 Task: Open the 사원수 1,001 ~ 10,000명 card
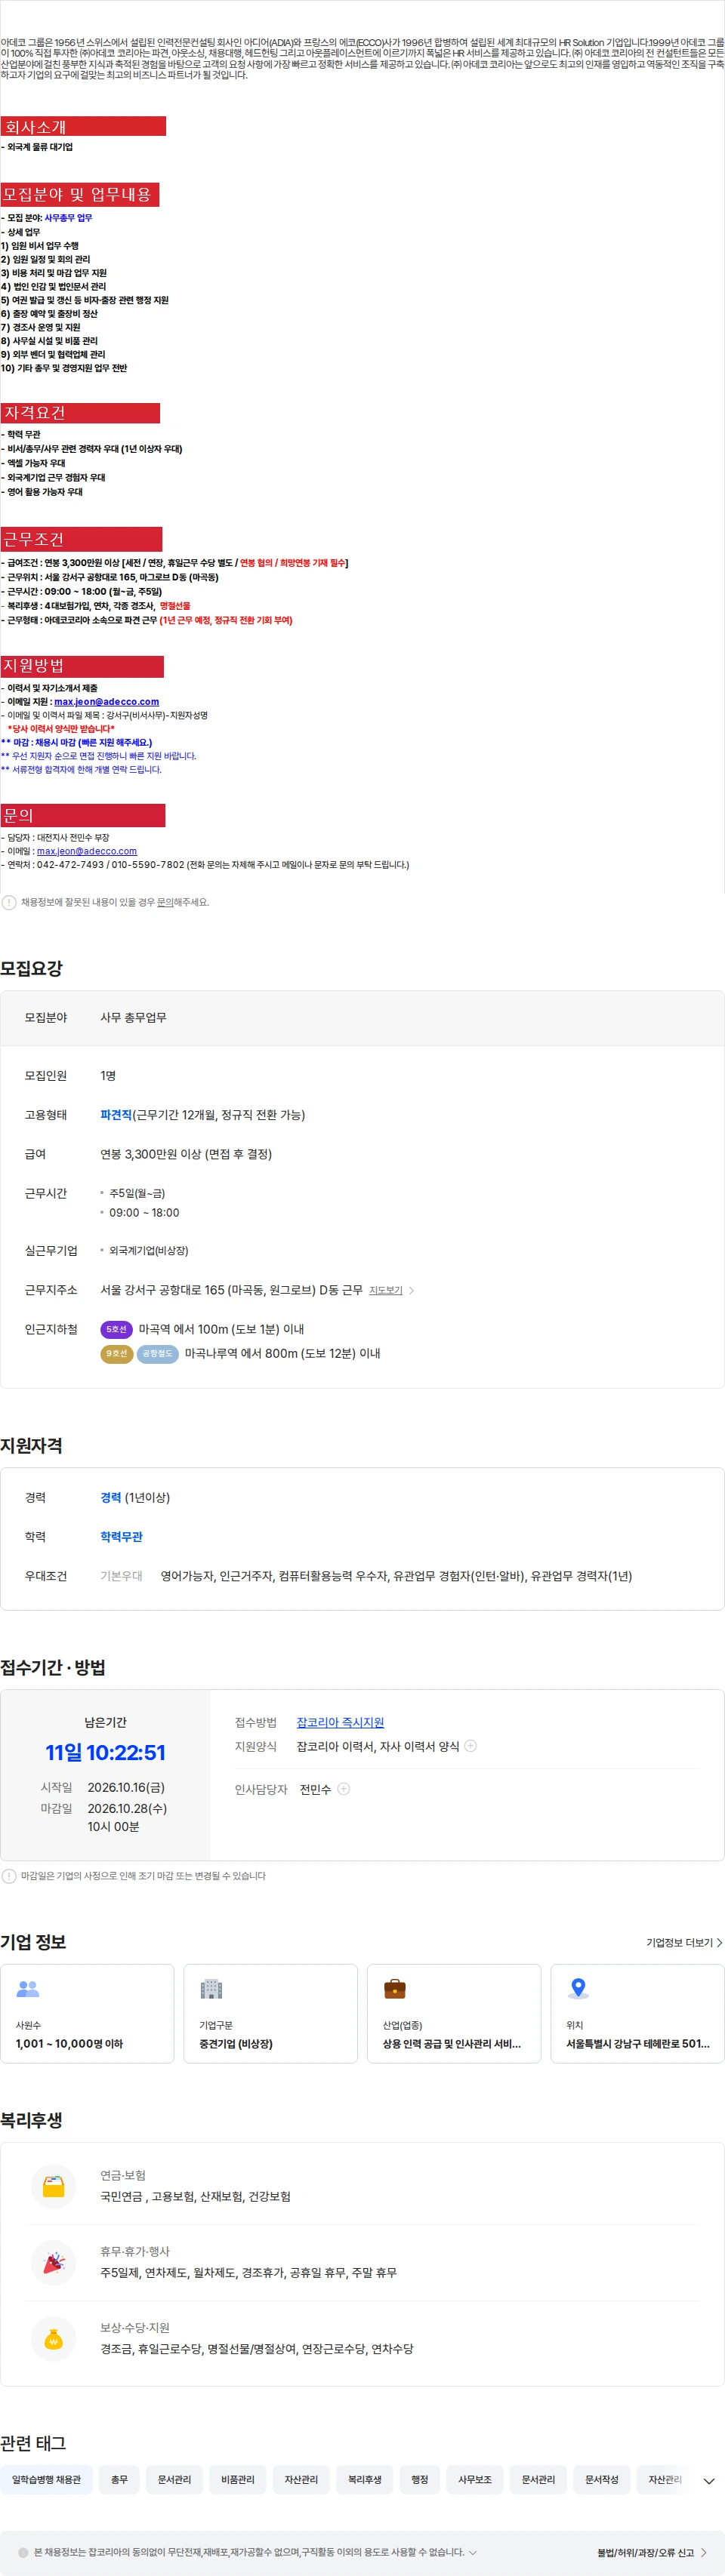click(x=87, y=2013)
